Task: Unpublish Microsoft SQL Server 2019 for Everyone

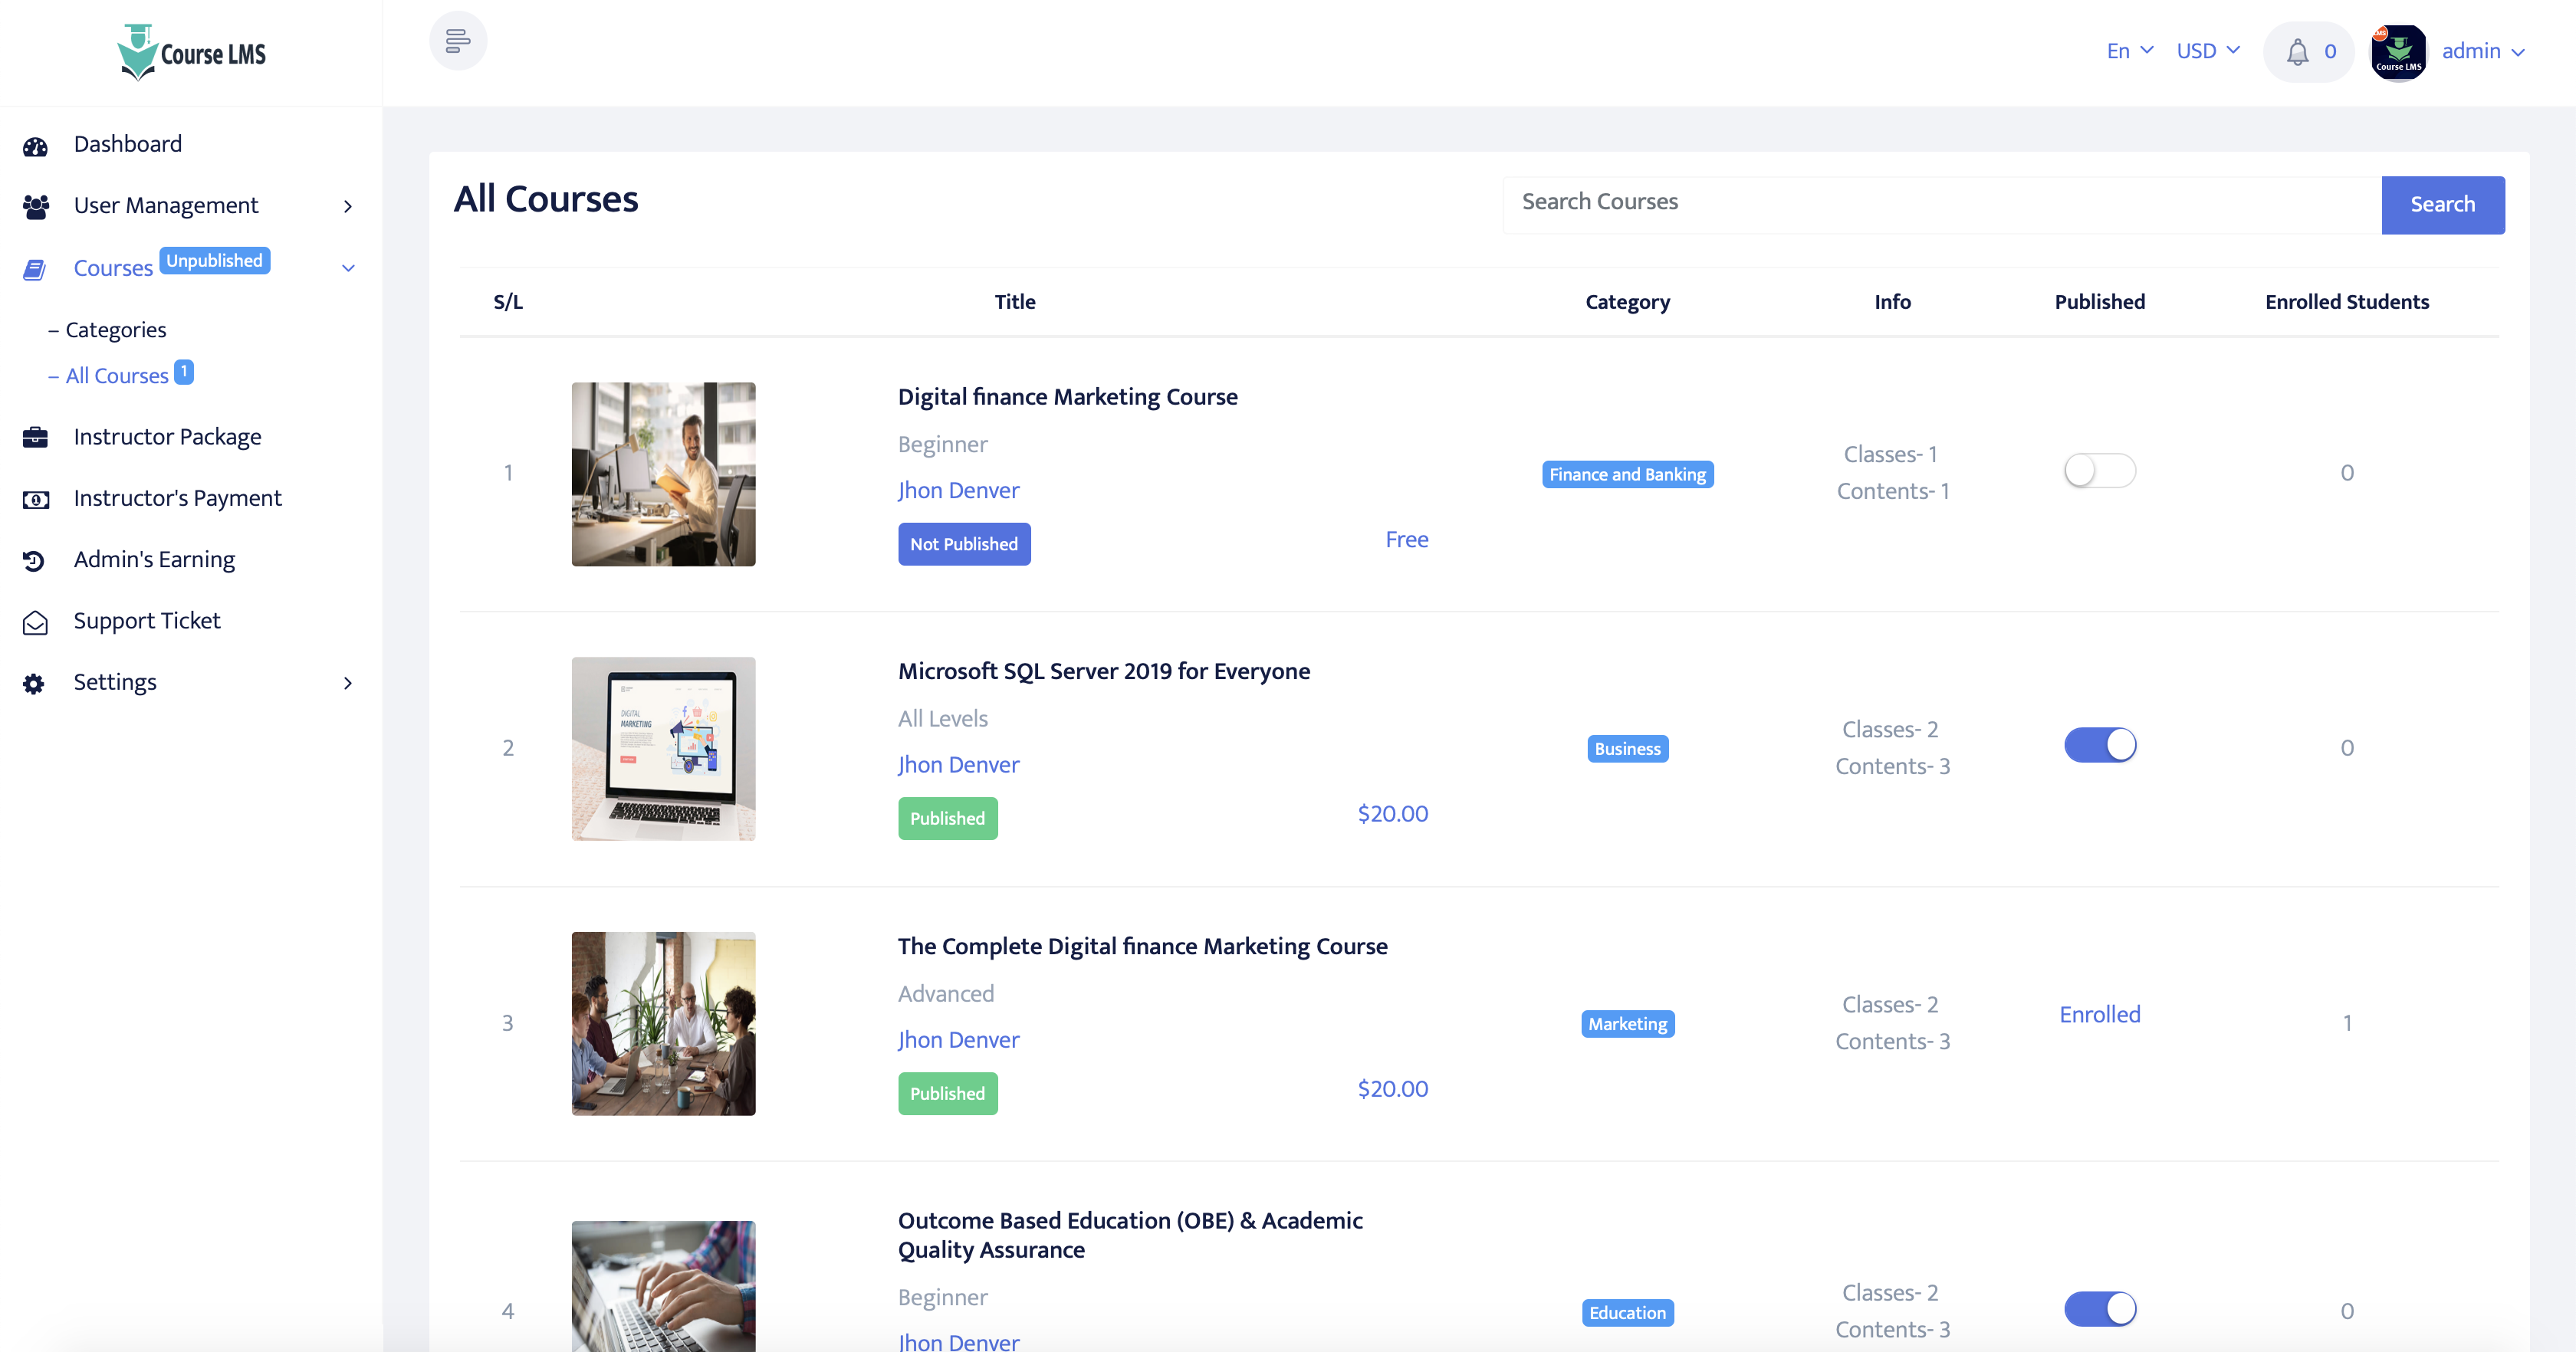Action: click(2100, 744)
